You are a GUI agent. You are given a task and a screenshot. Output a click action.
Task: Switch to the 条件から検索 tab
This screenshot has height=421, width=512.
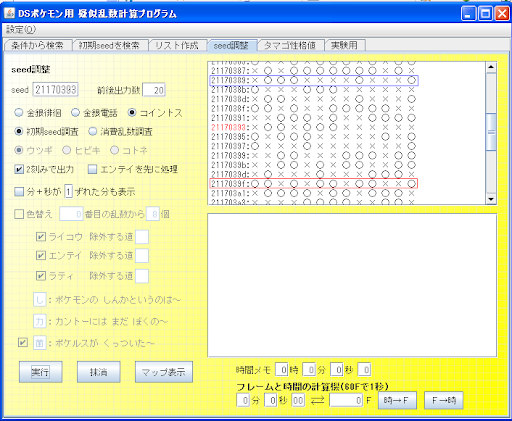coord(37,45)
